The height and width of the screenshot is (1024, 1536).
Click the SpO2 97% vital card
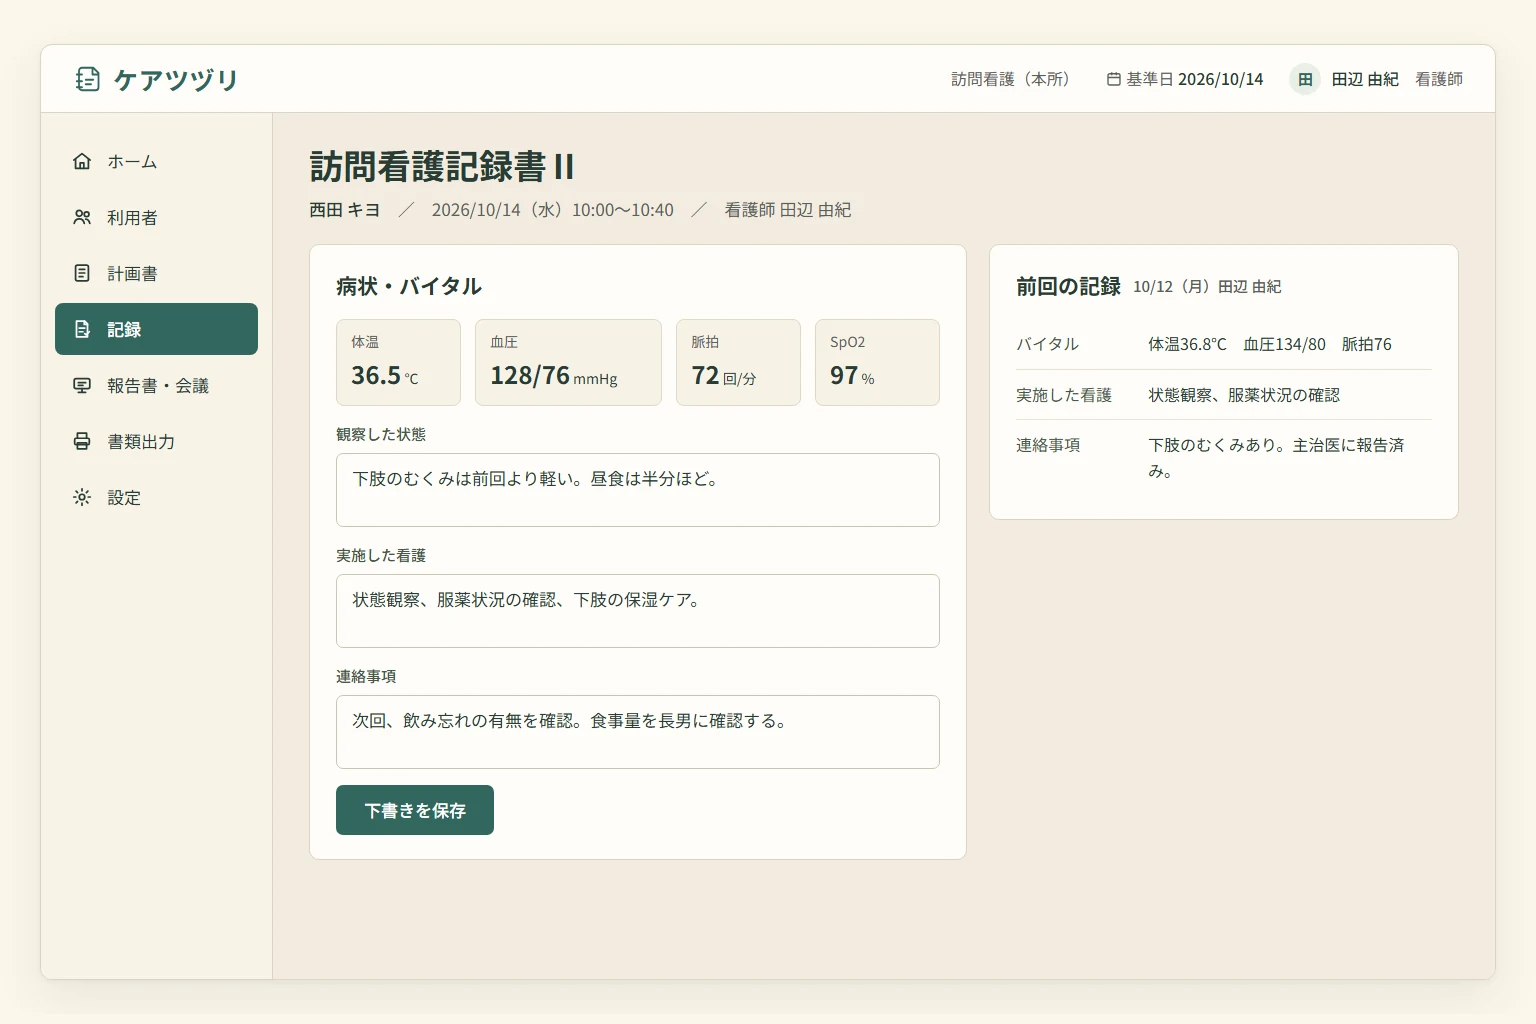pyautogui.click(x=877, y=362)
